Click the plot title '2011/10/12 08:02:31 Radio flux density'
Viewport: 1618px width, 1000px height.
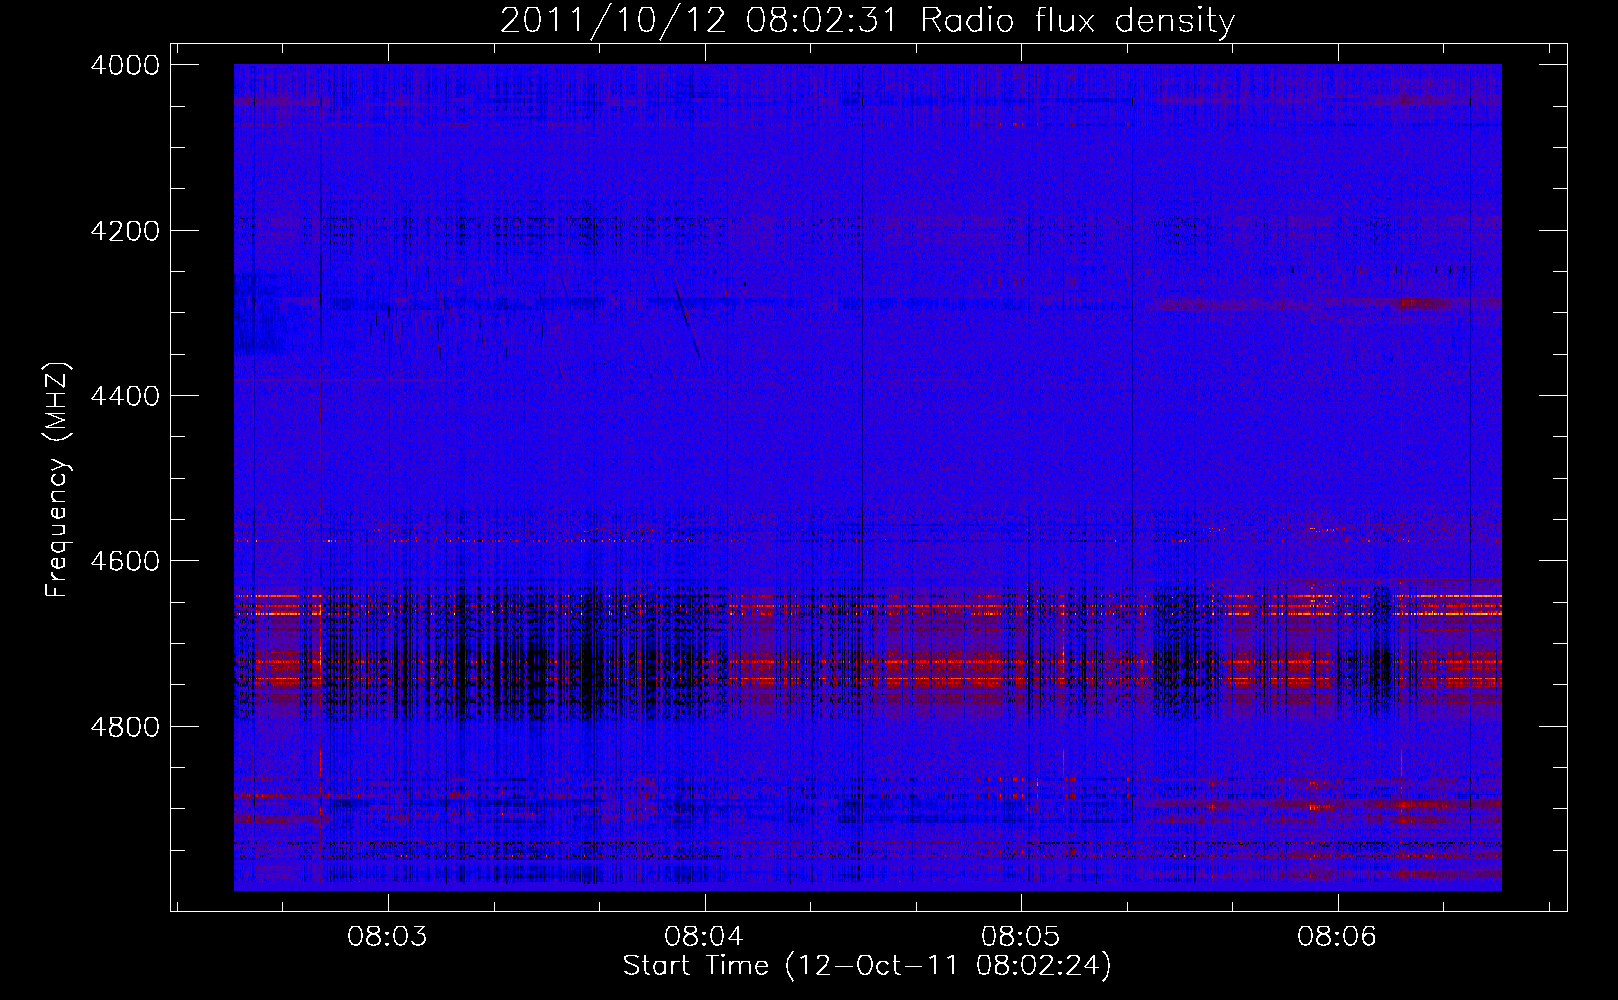click(868, 20)
